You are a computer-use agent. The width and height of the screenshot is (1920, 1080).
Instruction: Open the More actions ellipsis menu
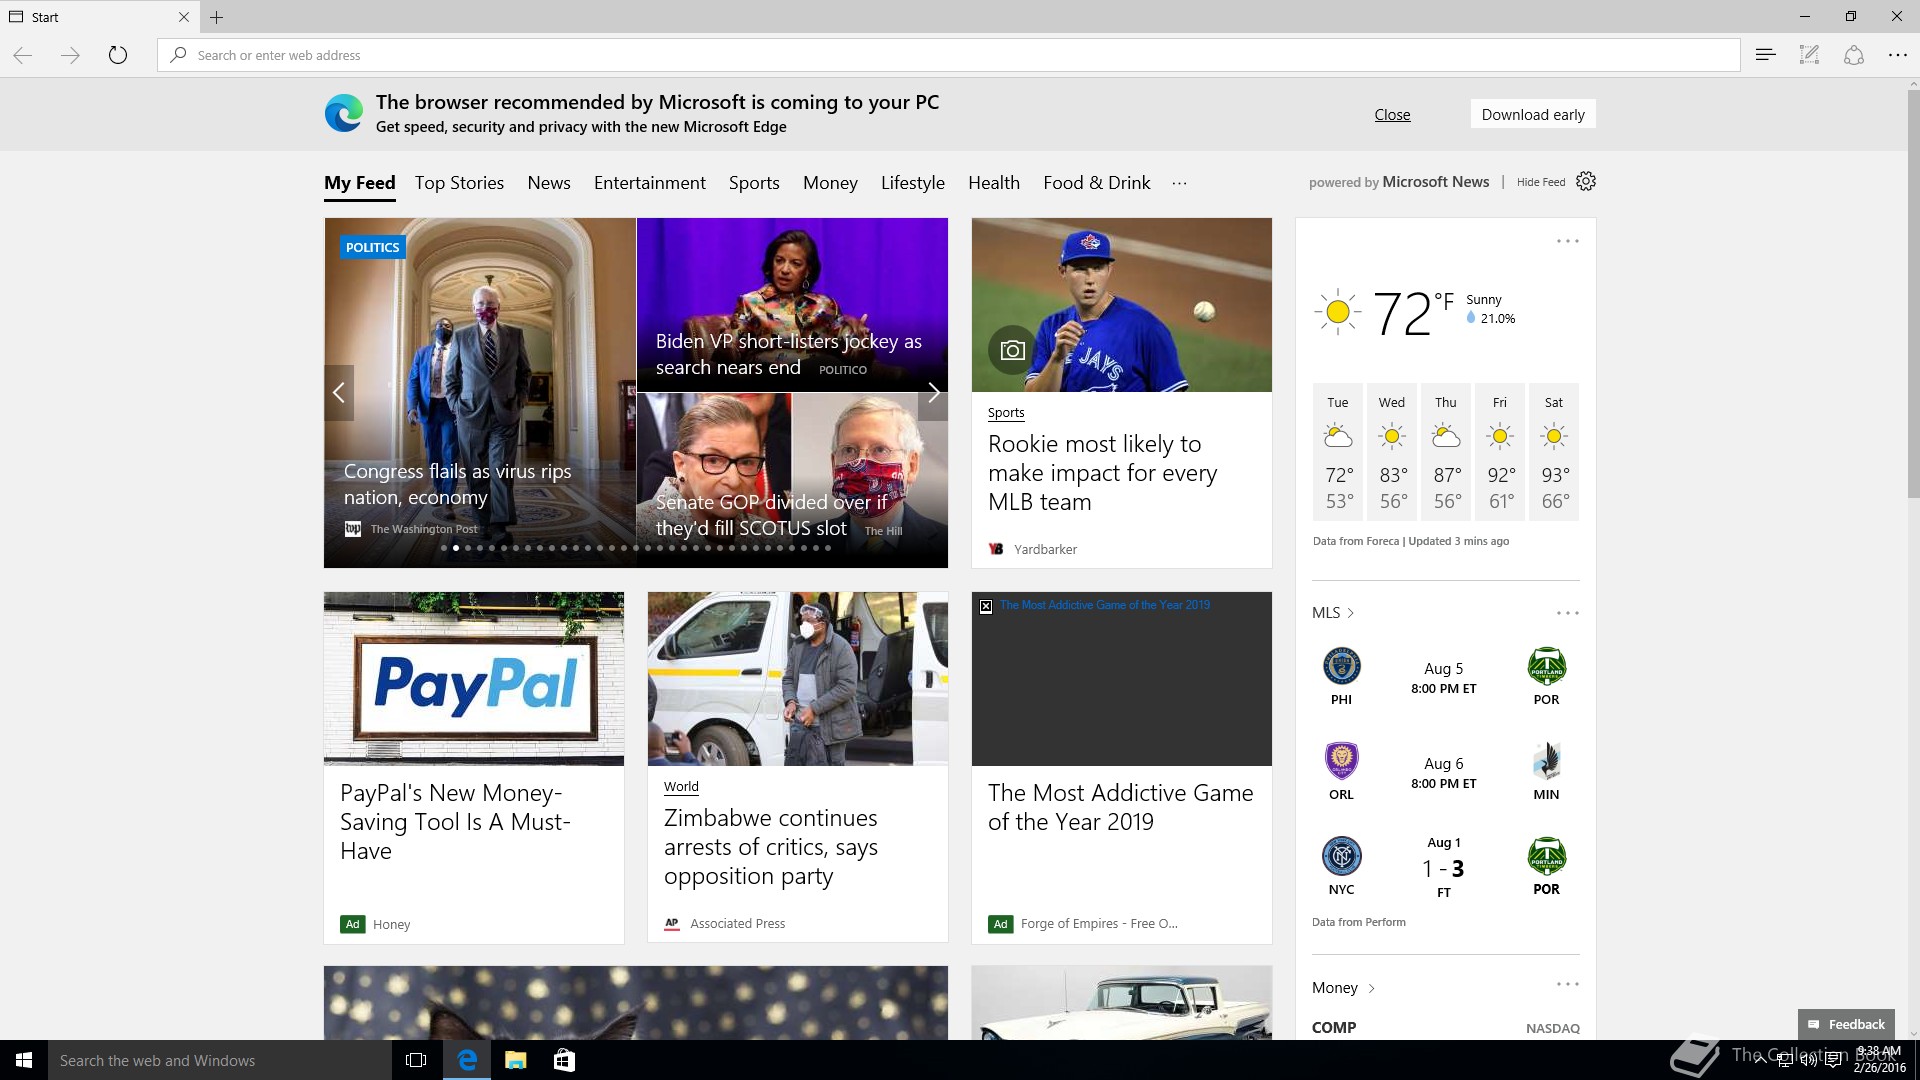(1897, 55)
